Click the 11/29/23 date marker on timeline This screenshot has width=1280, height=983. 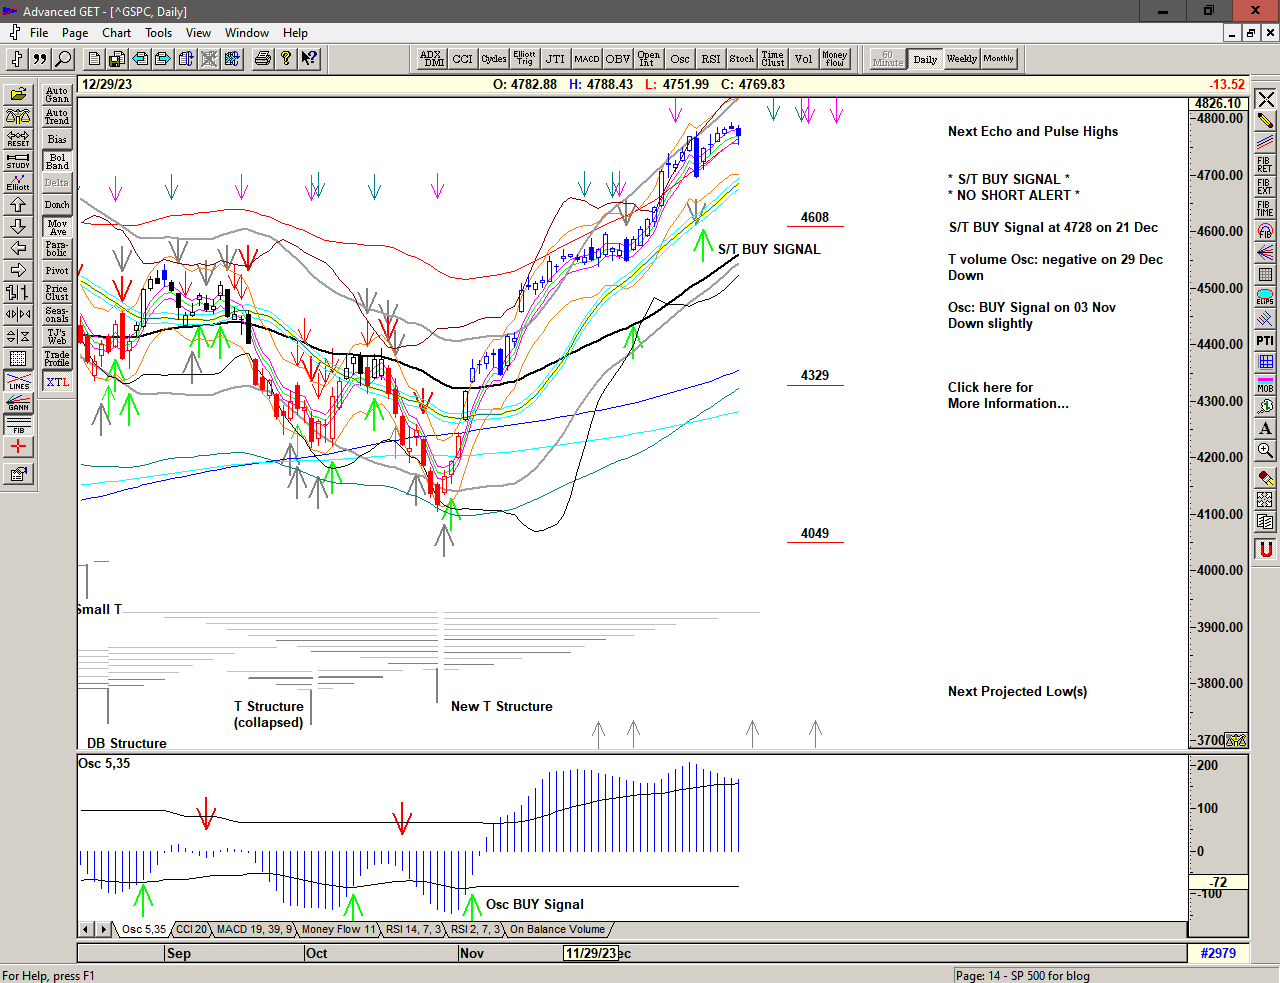point(590,953)
